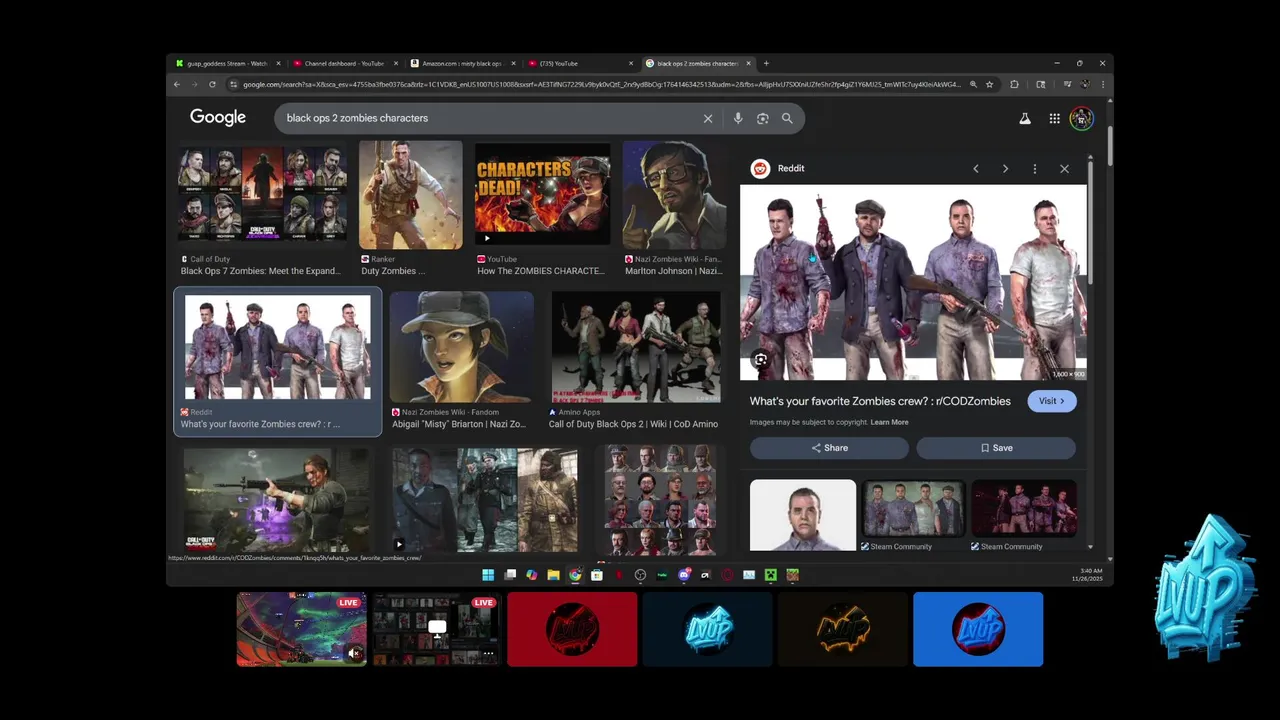Open the Learn More copyright link
Screen dimensions: 1280x720
coord(889,422)
